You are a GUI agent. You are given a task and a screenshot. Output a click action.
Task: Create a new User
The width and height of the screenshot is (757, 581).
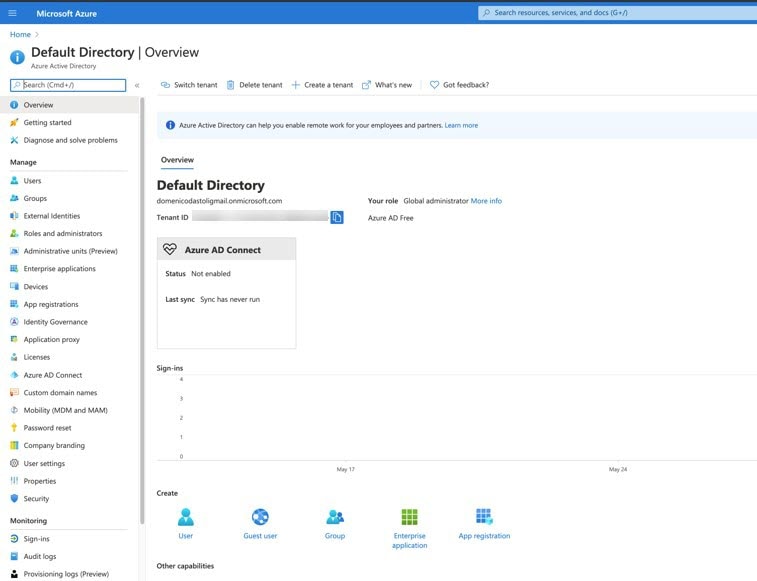[185, 524]
